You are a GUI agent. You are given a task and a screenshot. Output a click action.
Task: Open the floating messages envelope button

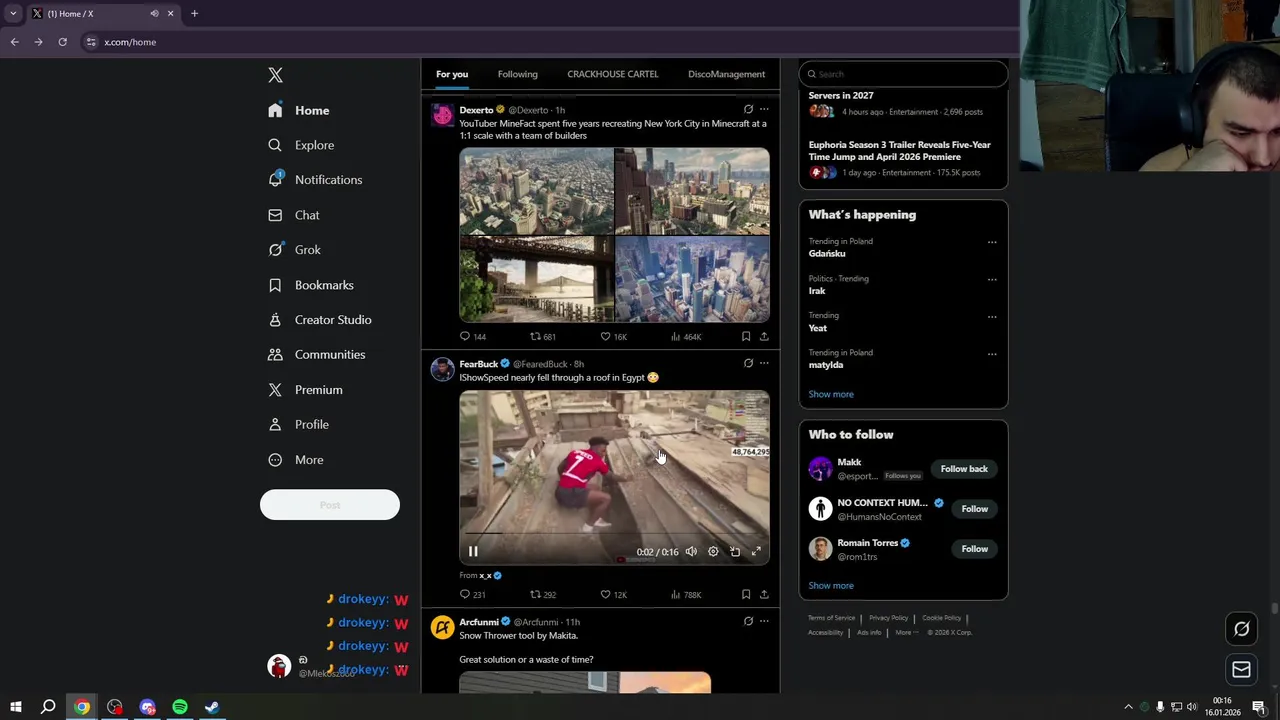pos(1241,670)
